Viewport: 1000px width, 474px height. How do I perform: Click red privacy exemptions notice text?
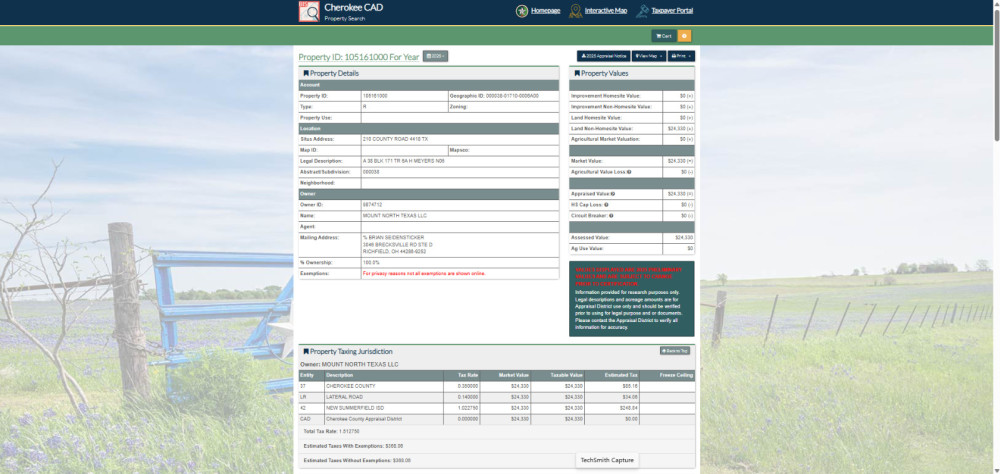pos(424,274)
